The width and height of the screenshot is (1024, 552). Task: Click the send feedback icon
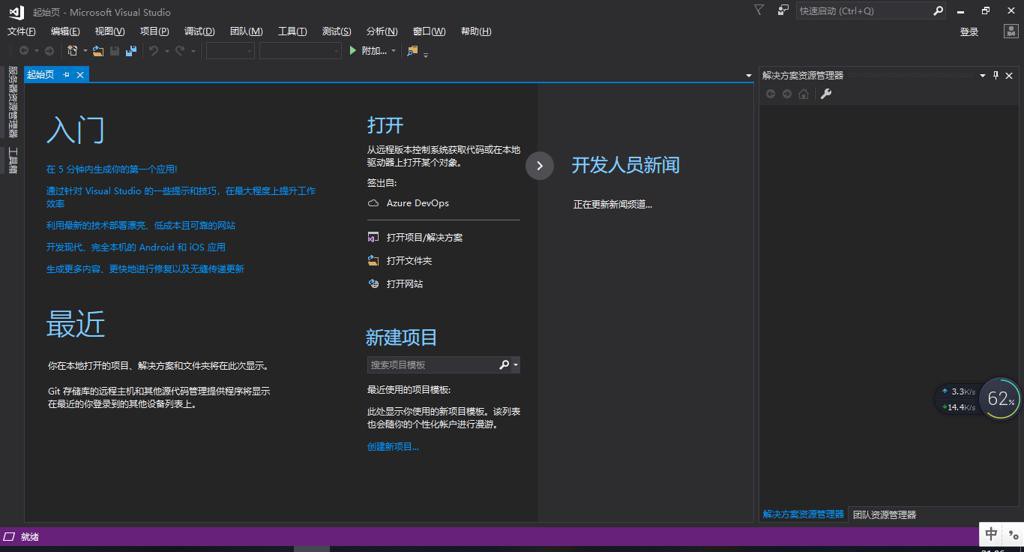pos(783,10)
